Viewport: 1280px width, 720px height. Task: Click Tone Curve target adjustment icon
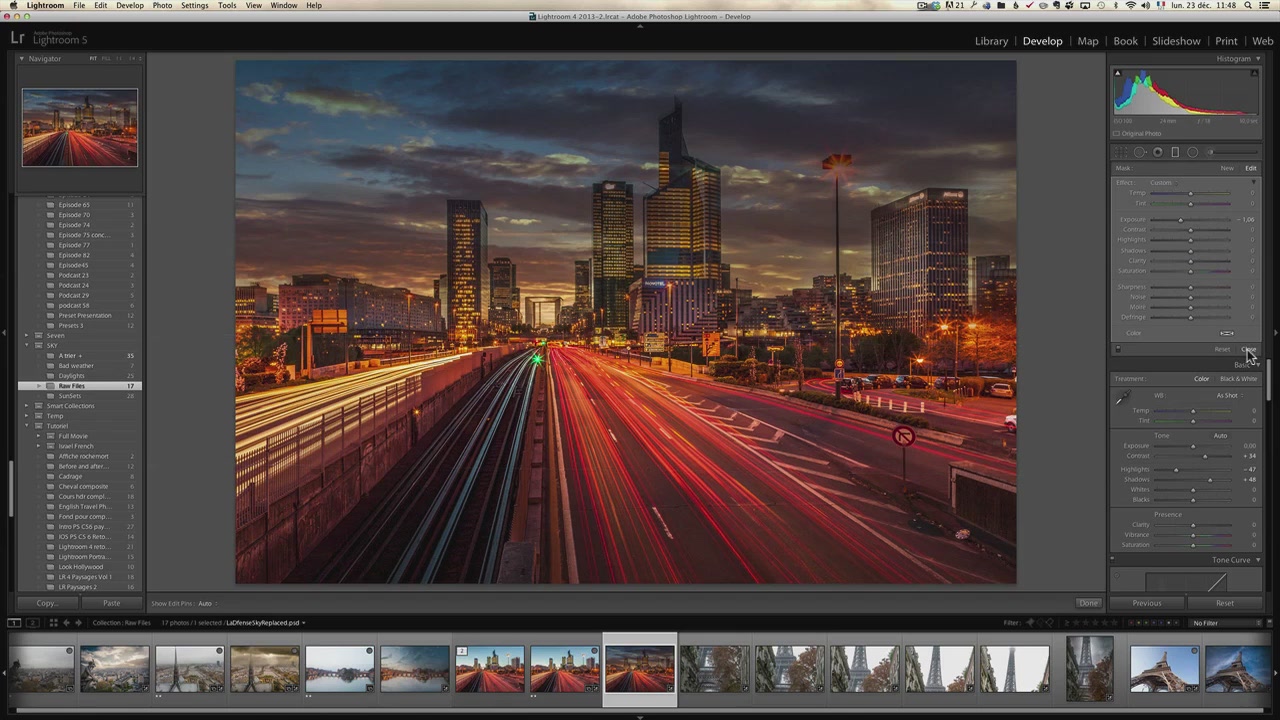point(1117,576)
